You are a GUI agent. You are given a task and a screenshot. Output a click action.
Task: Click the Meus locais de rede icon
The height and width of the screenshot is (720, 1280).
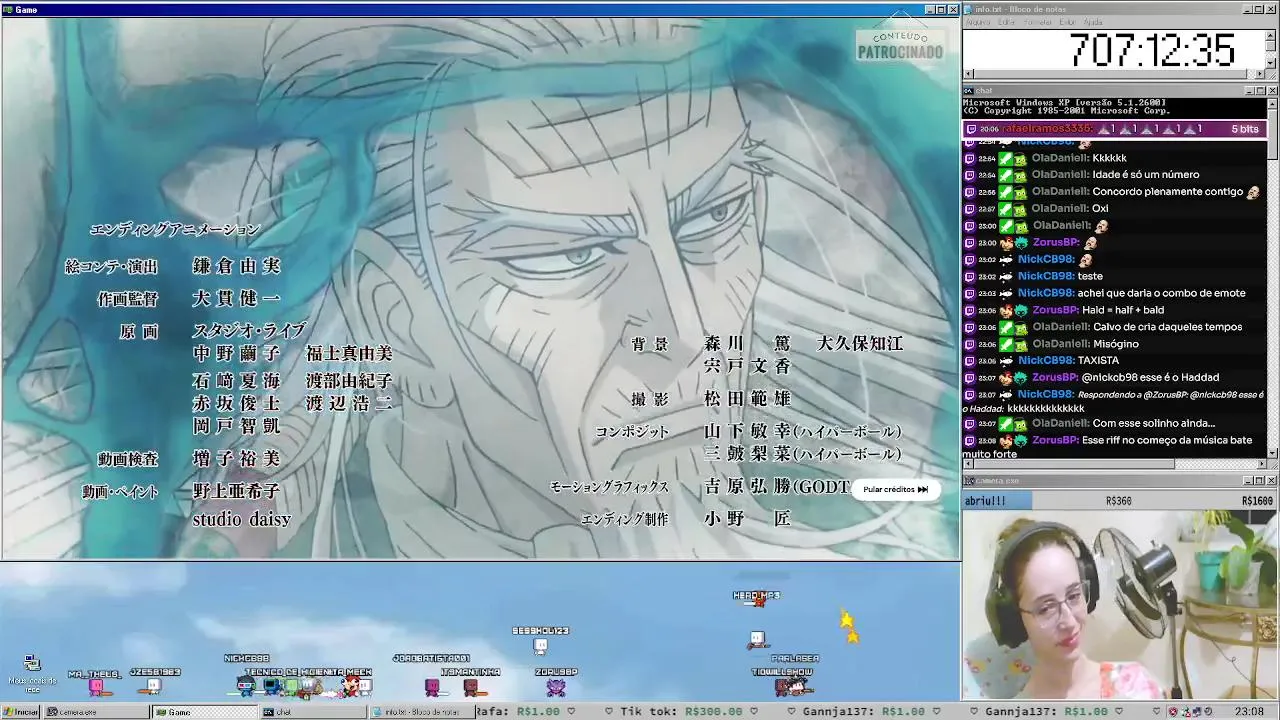(x=32, y=672)
